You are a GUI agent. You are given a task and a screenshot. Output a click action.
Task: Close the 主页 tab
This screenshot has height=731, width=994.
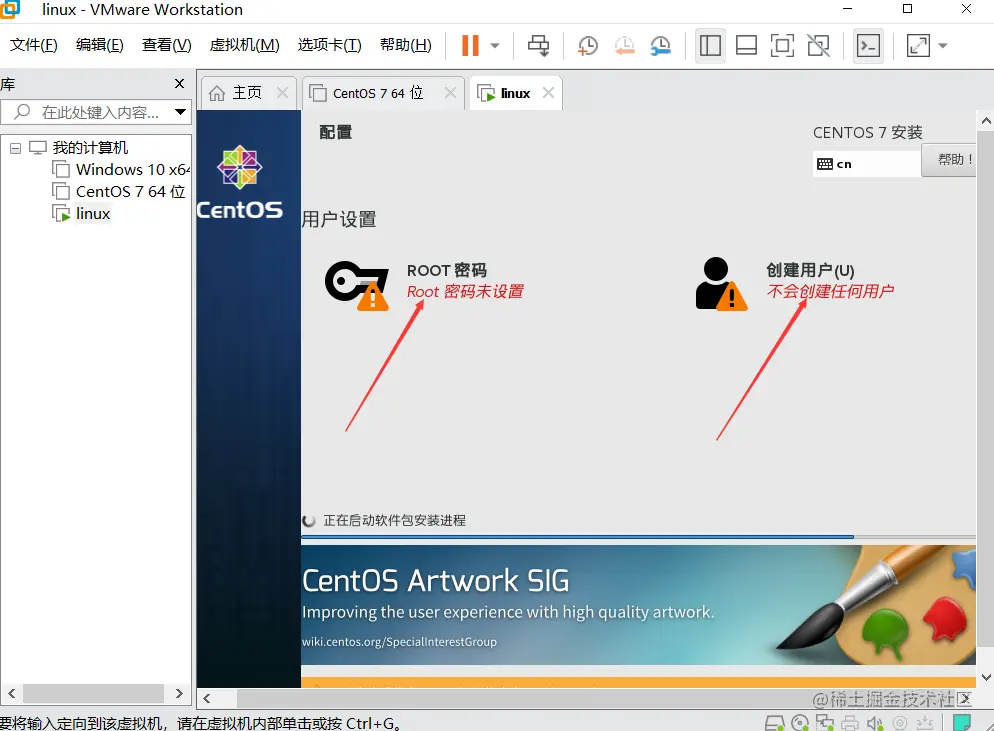tap(283, 93)
